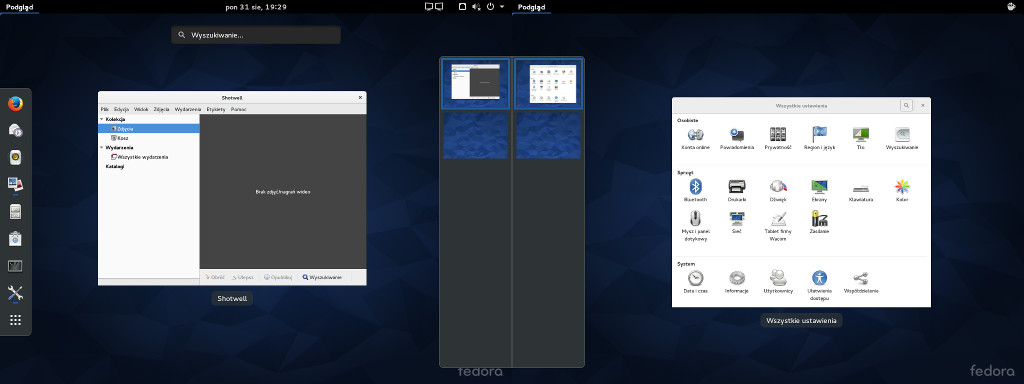Screen dimensions: 1024x384
Task: Open Settings wrench icon in the dash
Action: pos(16,293)
